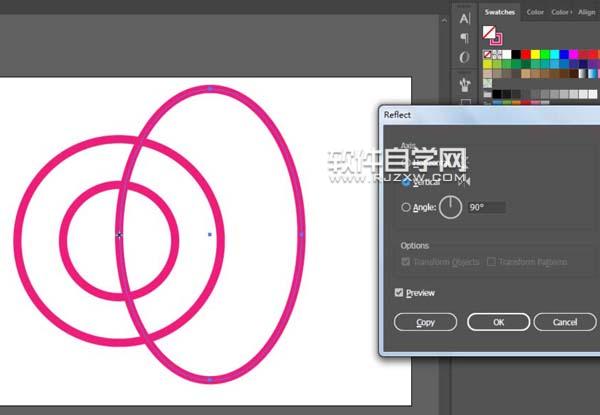Click the Reflect dialog title bar
Screen dimensions: 600x415
tap(491, 115)
